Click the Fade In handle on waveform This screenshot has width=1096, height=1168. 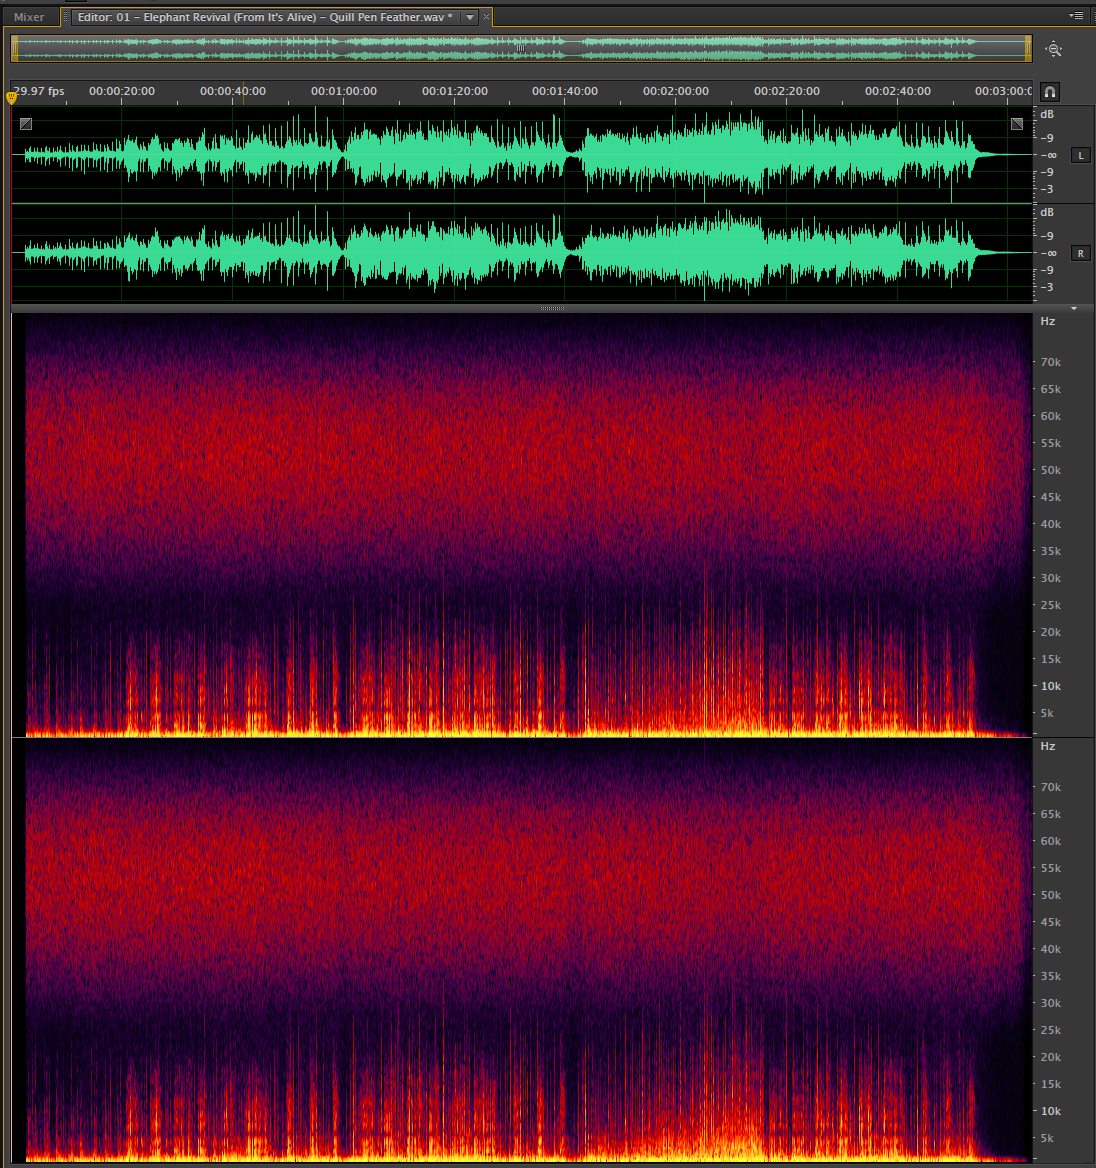coord(26,124)
